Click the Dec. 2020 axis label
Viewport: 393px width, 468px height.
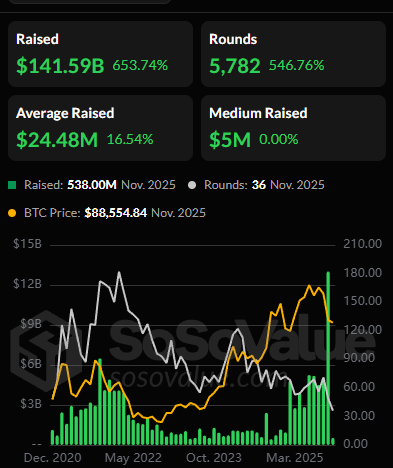coord(53,458)
